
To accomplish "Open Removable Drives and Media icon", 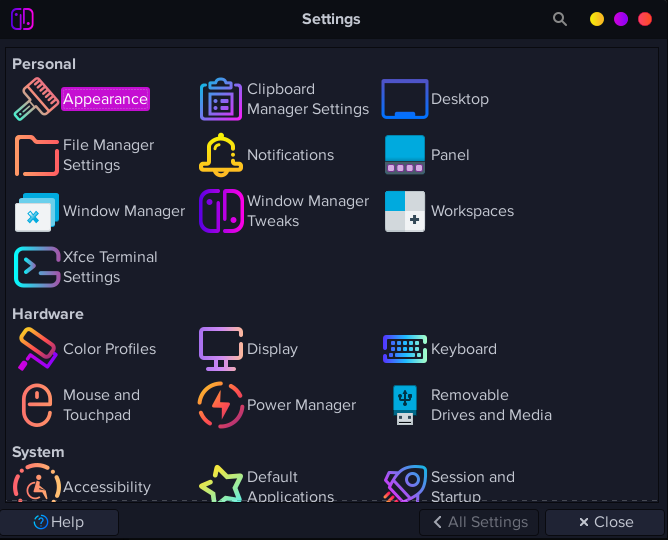I will pyautogui.click(x=405, y=405).
